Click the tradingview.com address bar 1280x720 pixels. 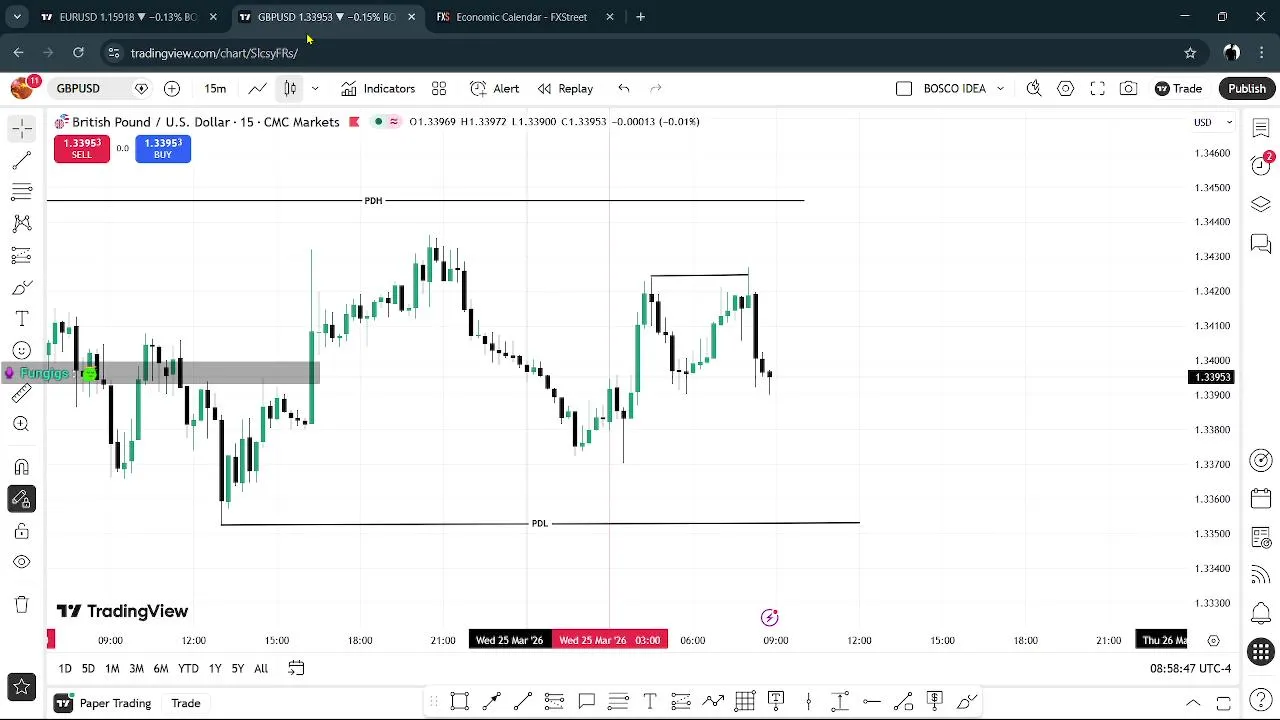tap(640, 53)
